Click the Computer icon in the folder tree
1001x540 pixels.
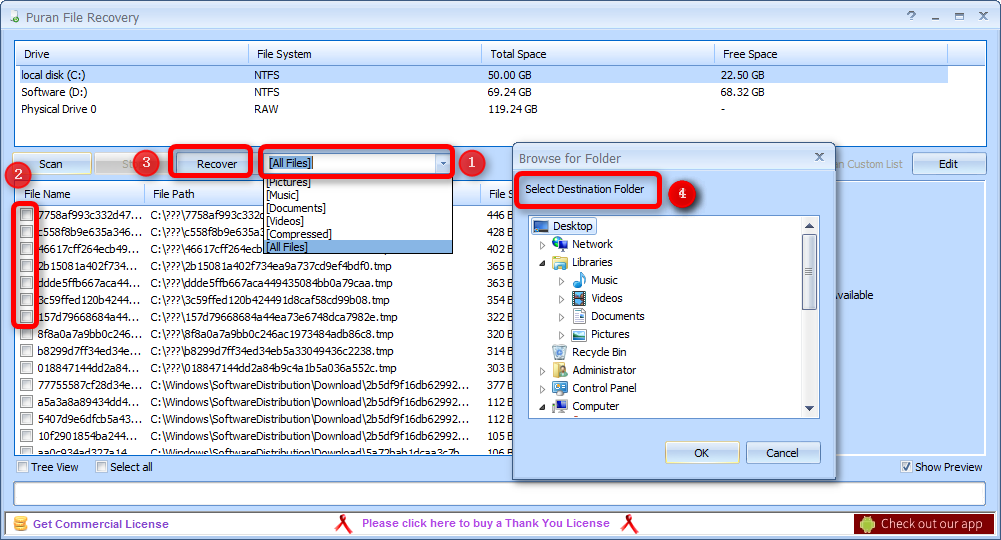[x=560, y=406]
